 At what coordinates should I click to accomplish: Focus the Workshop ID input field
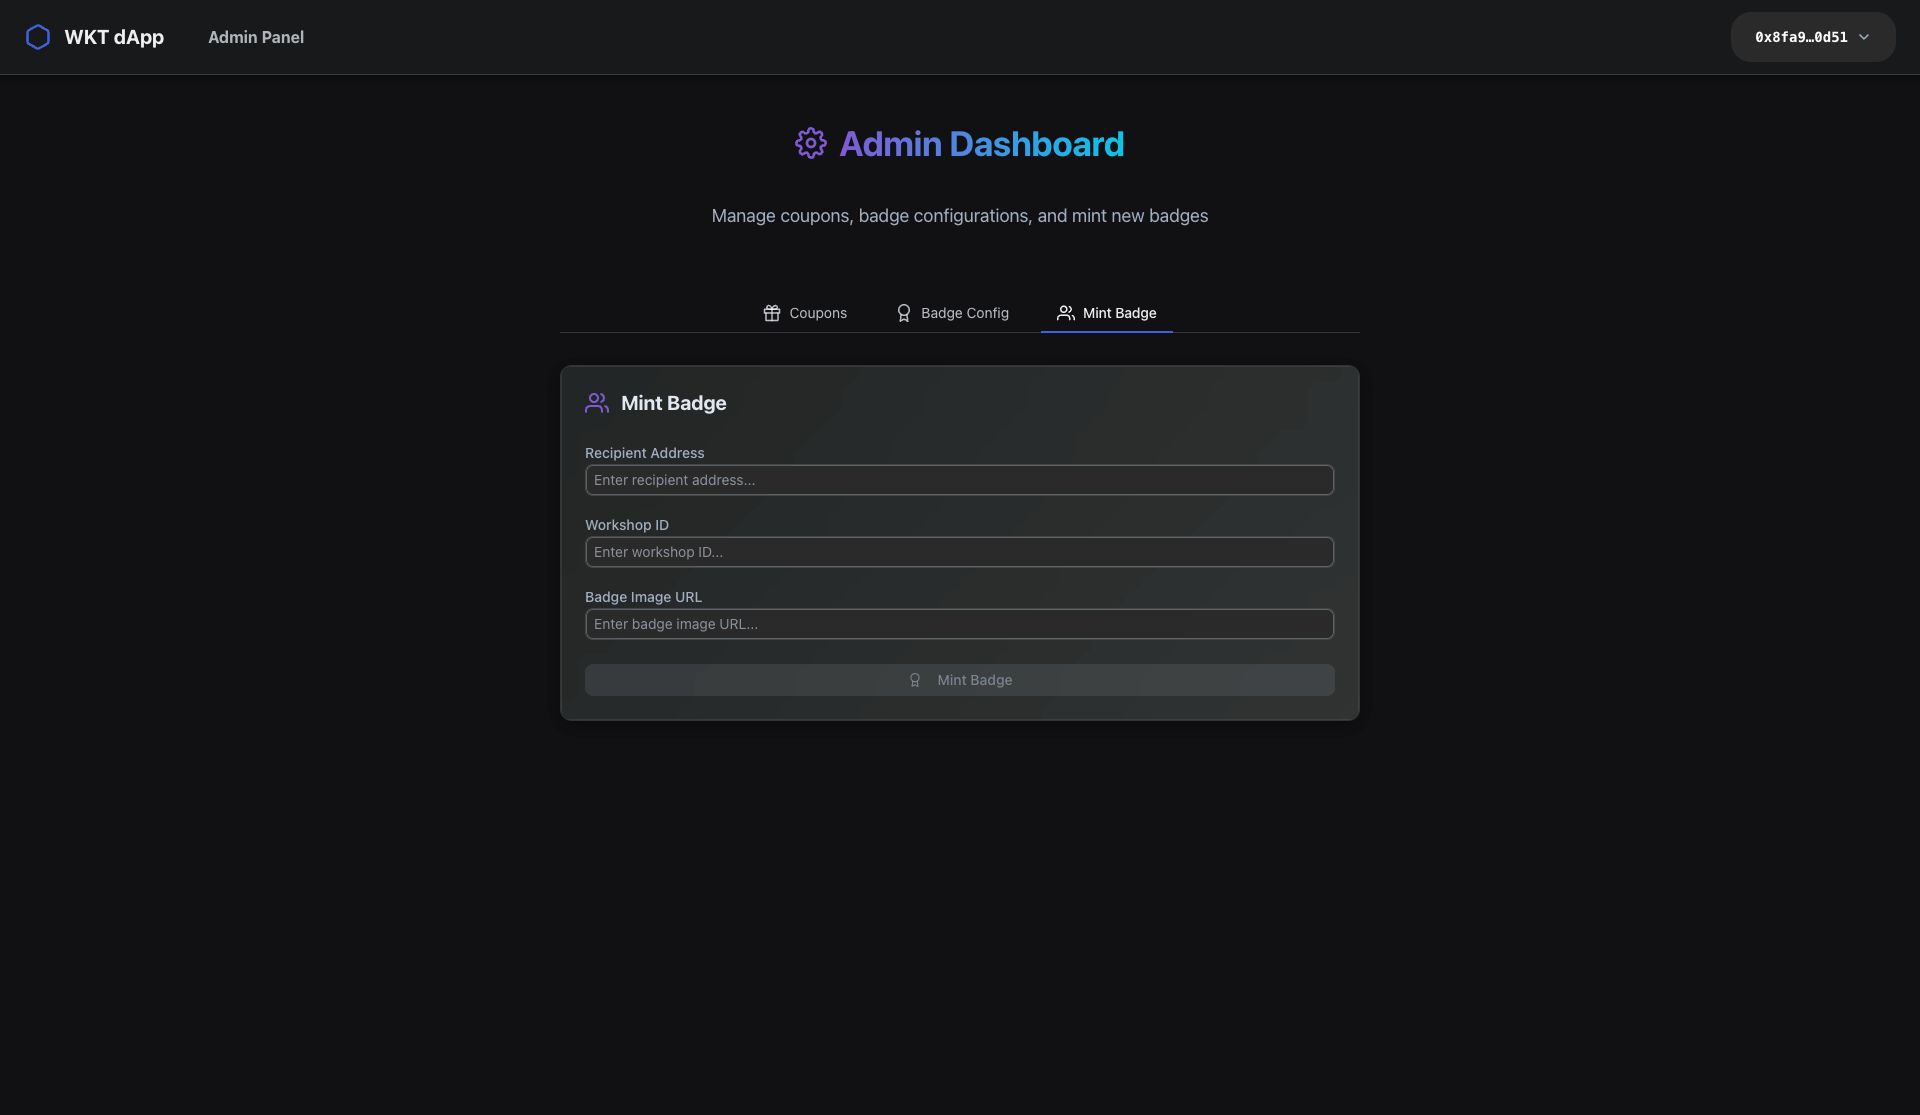(x=959, y=552)
